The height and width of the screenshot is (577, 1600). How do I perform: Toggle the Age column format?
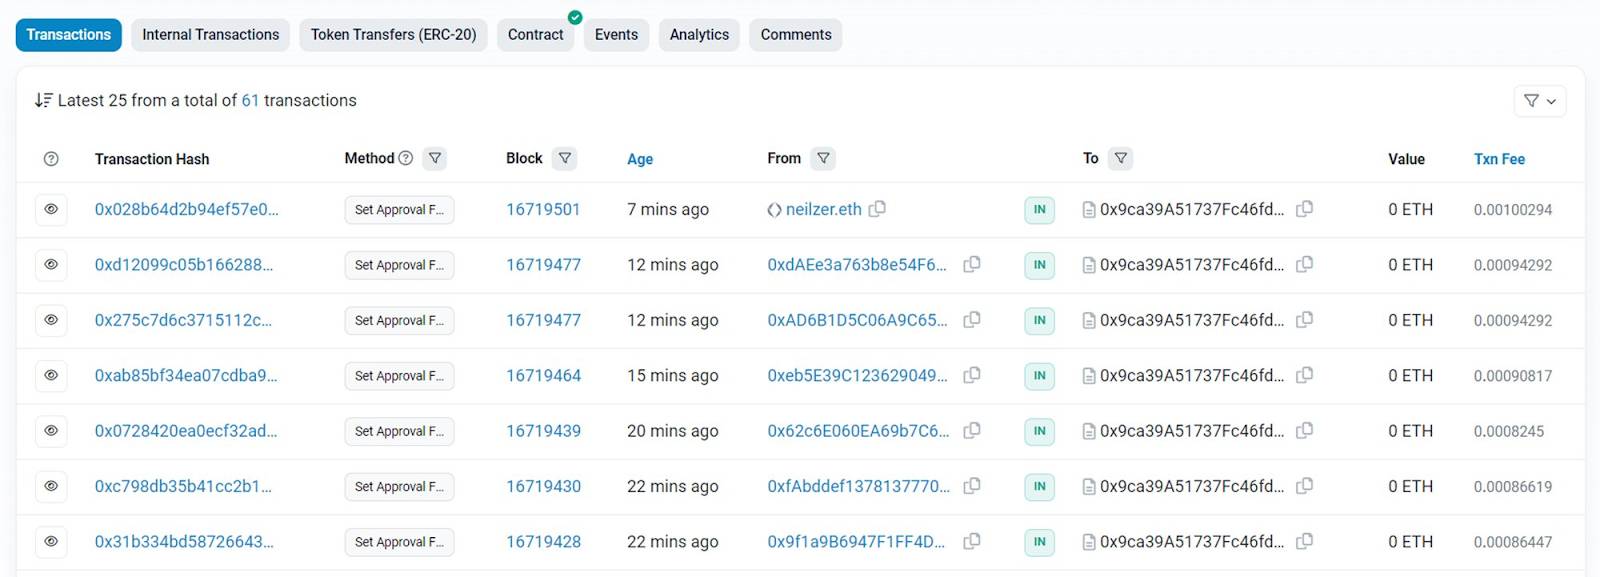click(640, 159)
